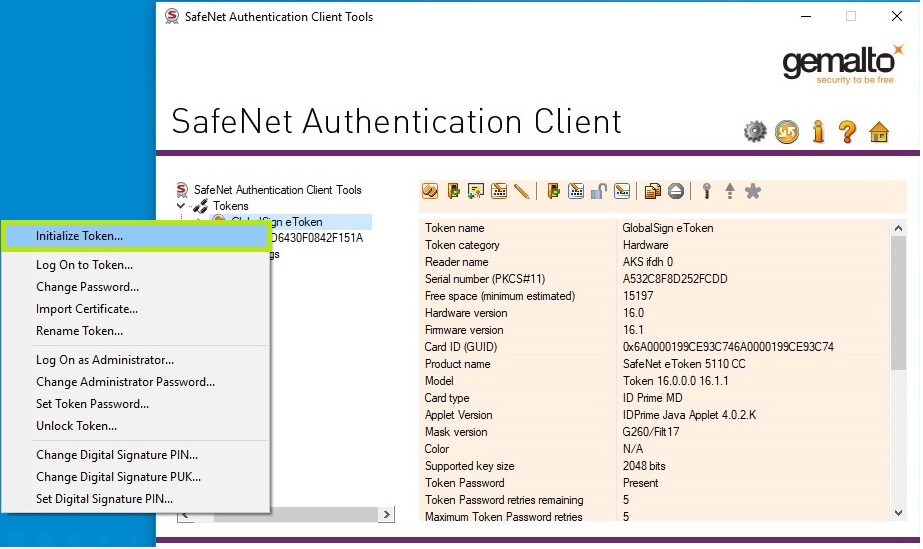The image size is (923, 549).
Task: Click the open padlock Unlock Token icon
Action: pos(599,191)
